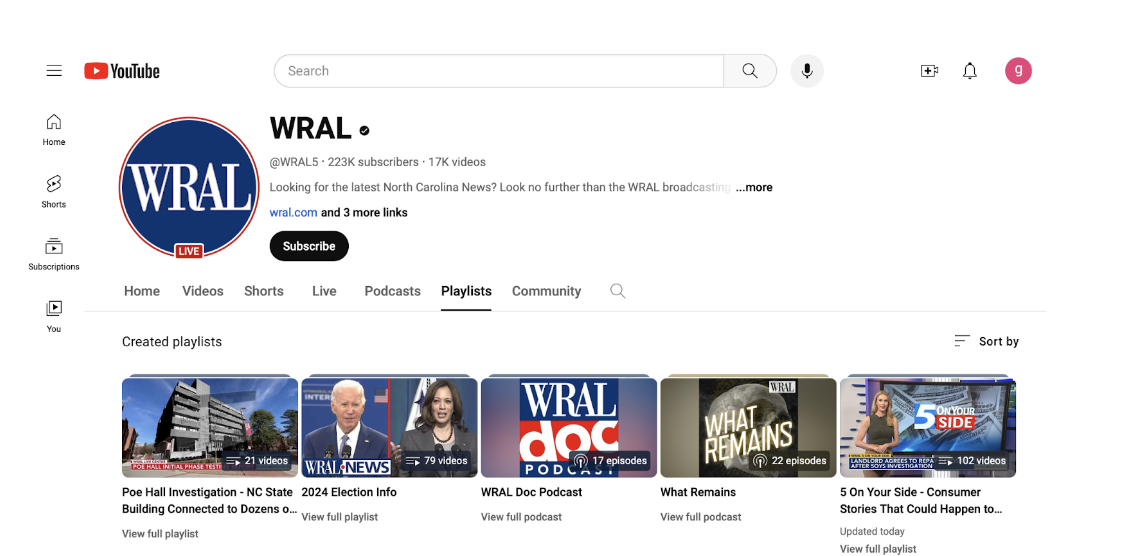Open the hamburger guide menu
Screen dimensions: 1122x556
pyautogui.click(x=54, y=71)
